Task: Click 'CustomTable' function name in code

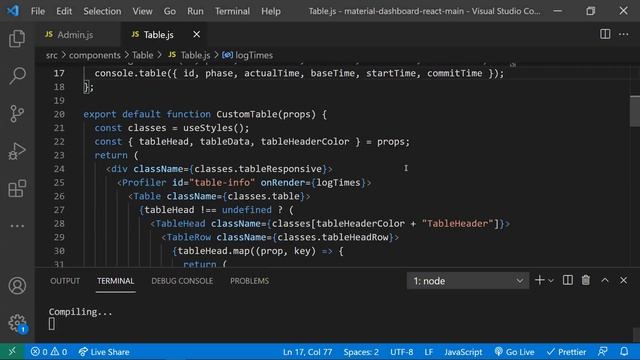Action: 247,114
